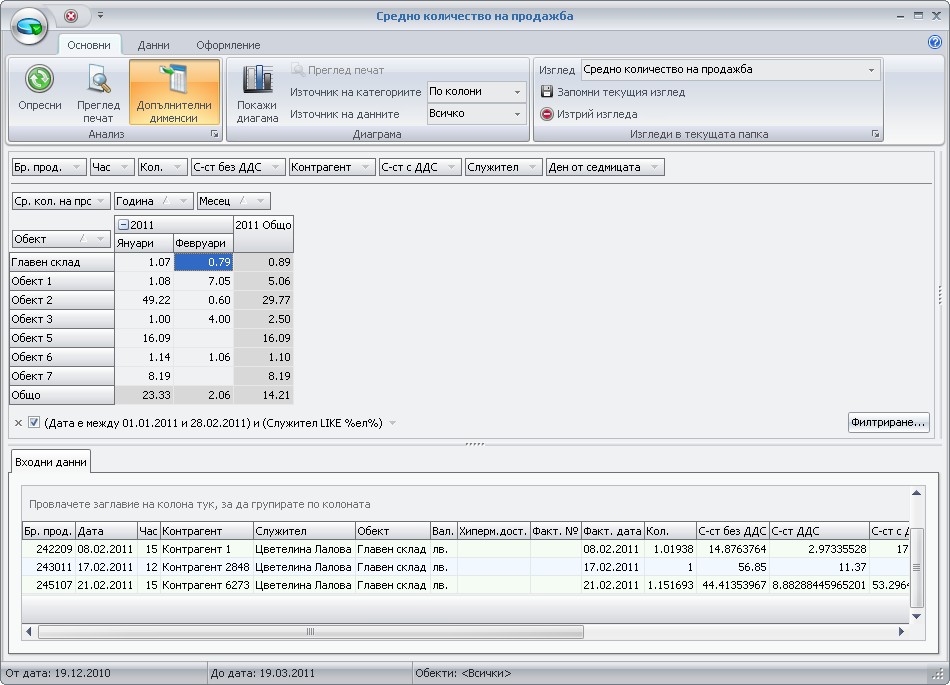Click the Опресни refresh icon
The width and height of the screenshot is (950, 685).
pos(39,80)
